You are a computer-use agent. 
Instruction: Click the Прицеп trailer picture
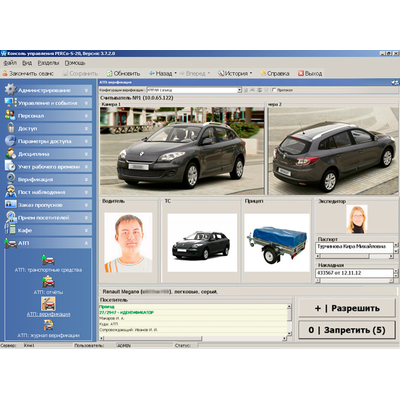(x=277, y=242)
